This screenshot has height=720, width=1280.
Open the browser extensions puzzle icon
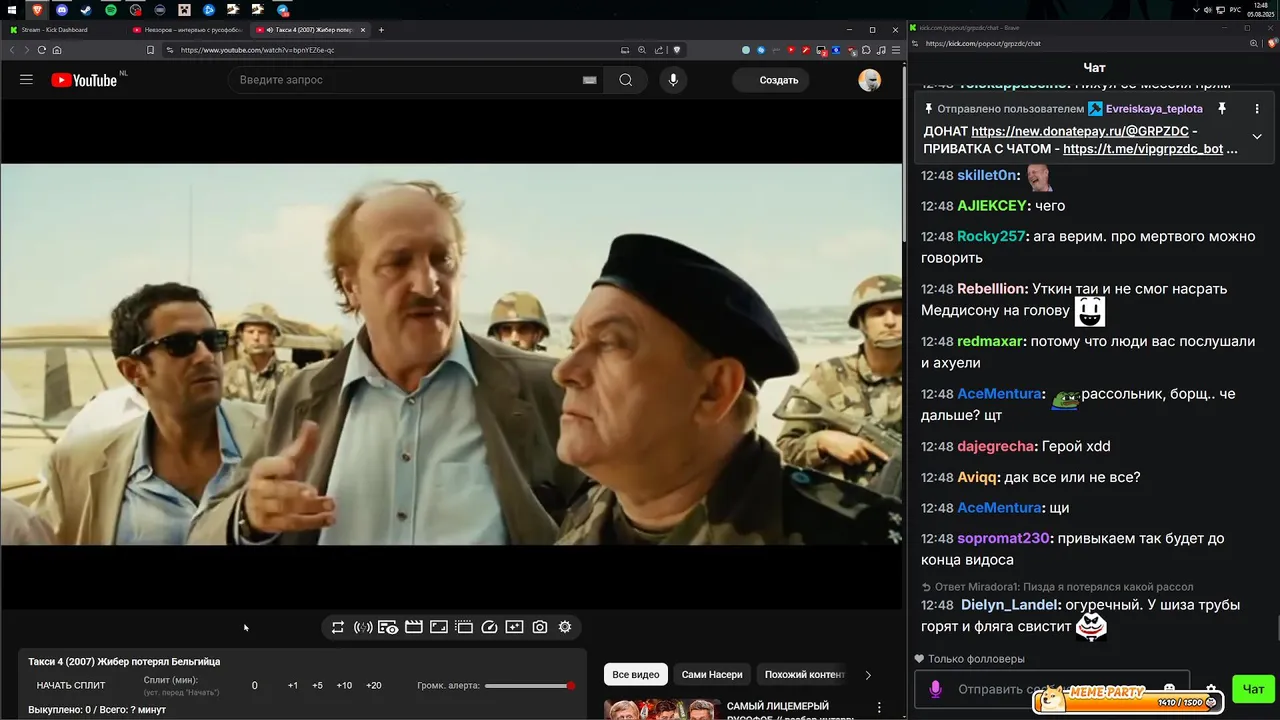point(866,50)
